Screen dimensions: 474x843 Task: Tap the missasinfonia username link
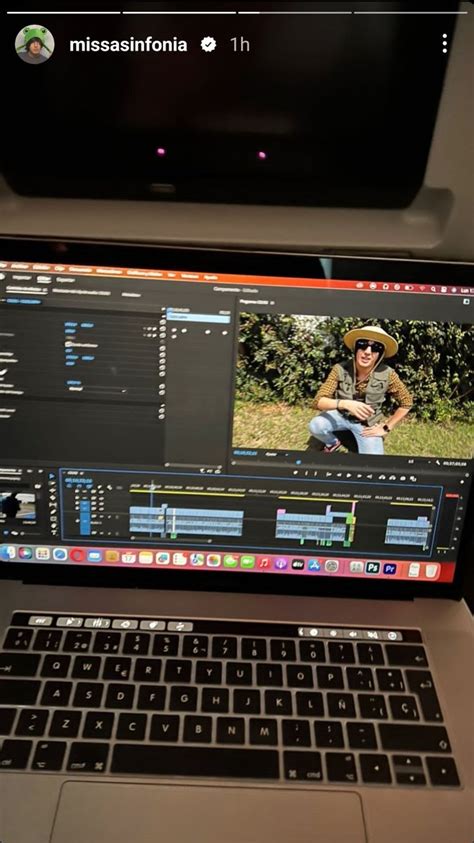128,45
